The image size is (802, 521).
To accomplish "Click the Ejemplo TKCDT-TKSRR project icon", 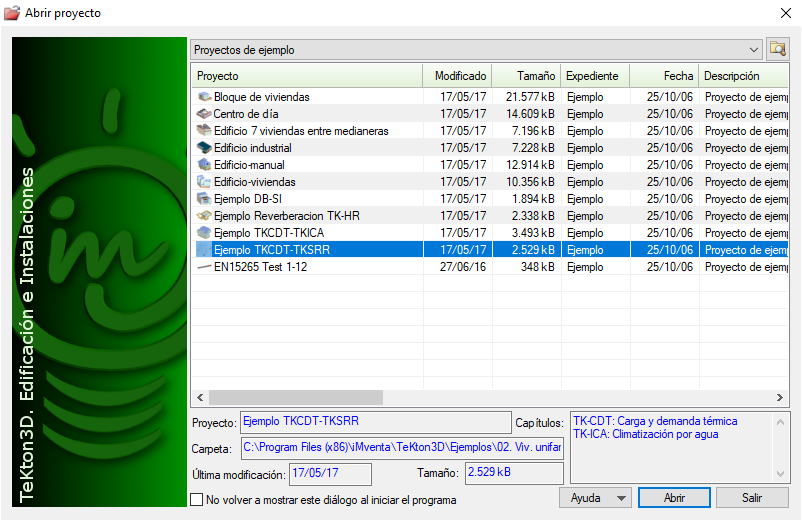I will [204, 250].
